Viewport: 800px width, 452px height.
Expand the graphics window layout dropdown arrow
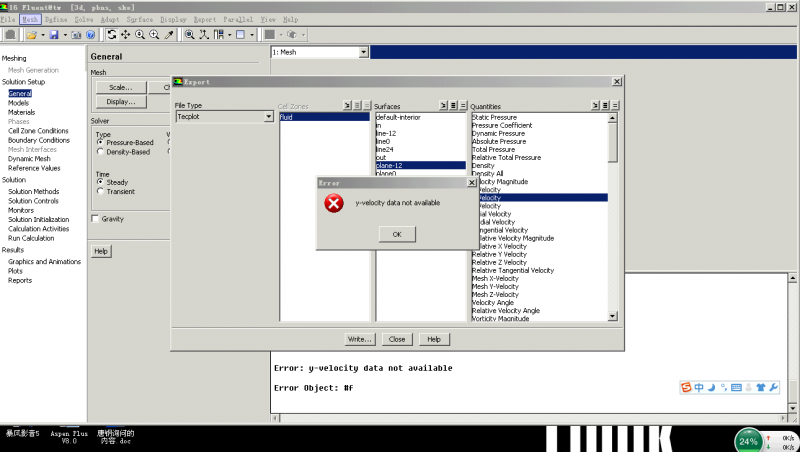(252, 35)
